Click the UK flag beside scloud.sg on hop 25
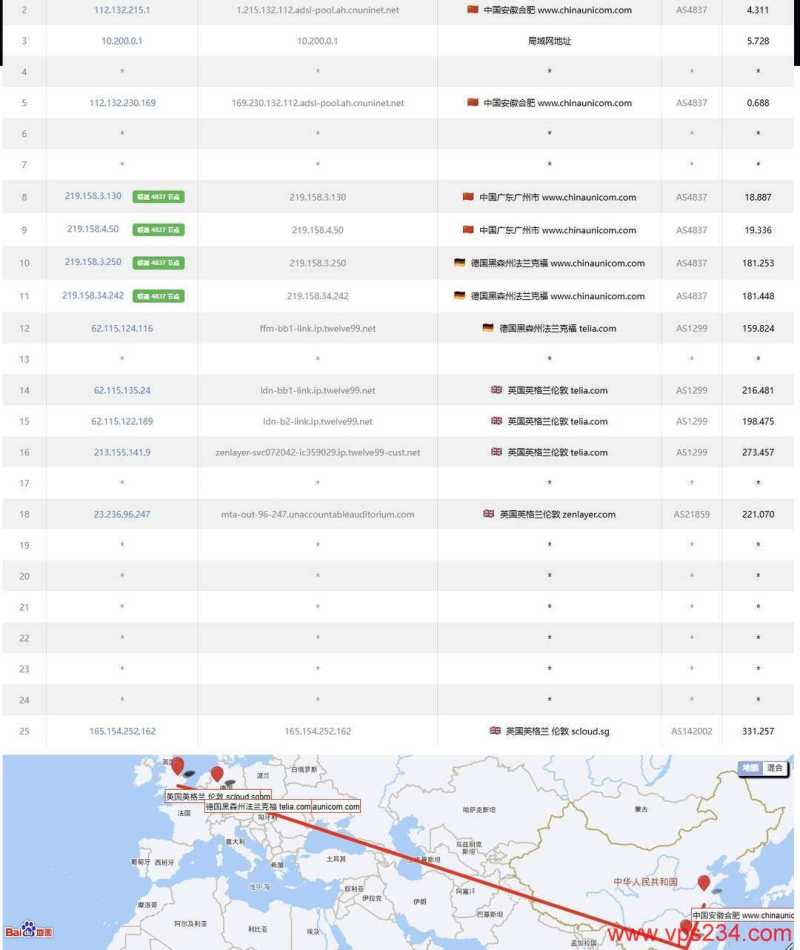 click(497, 731)
